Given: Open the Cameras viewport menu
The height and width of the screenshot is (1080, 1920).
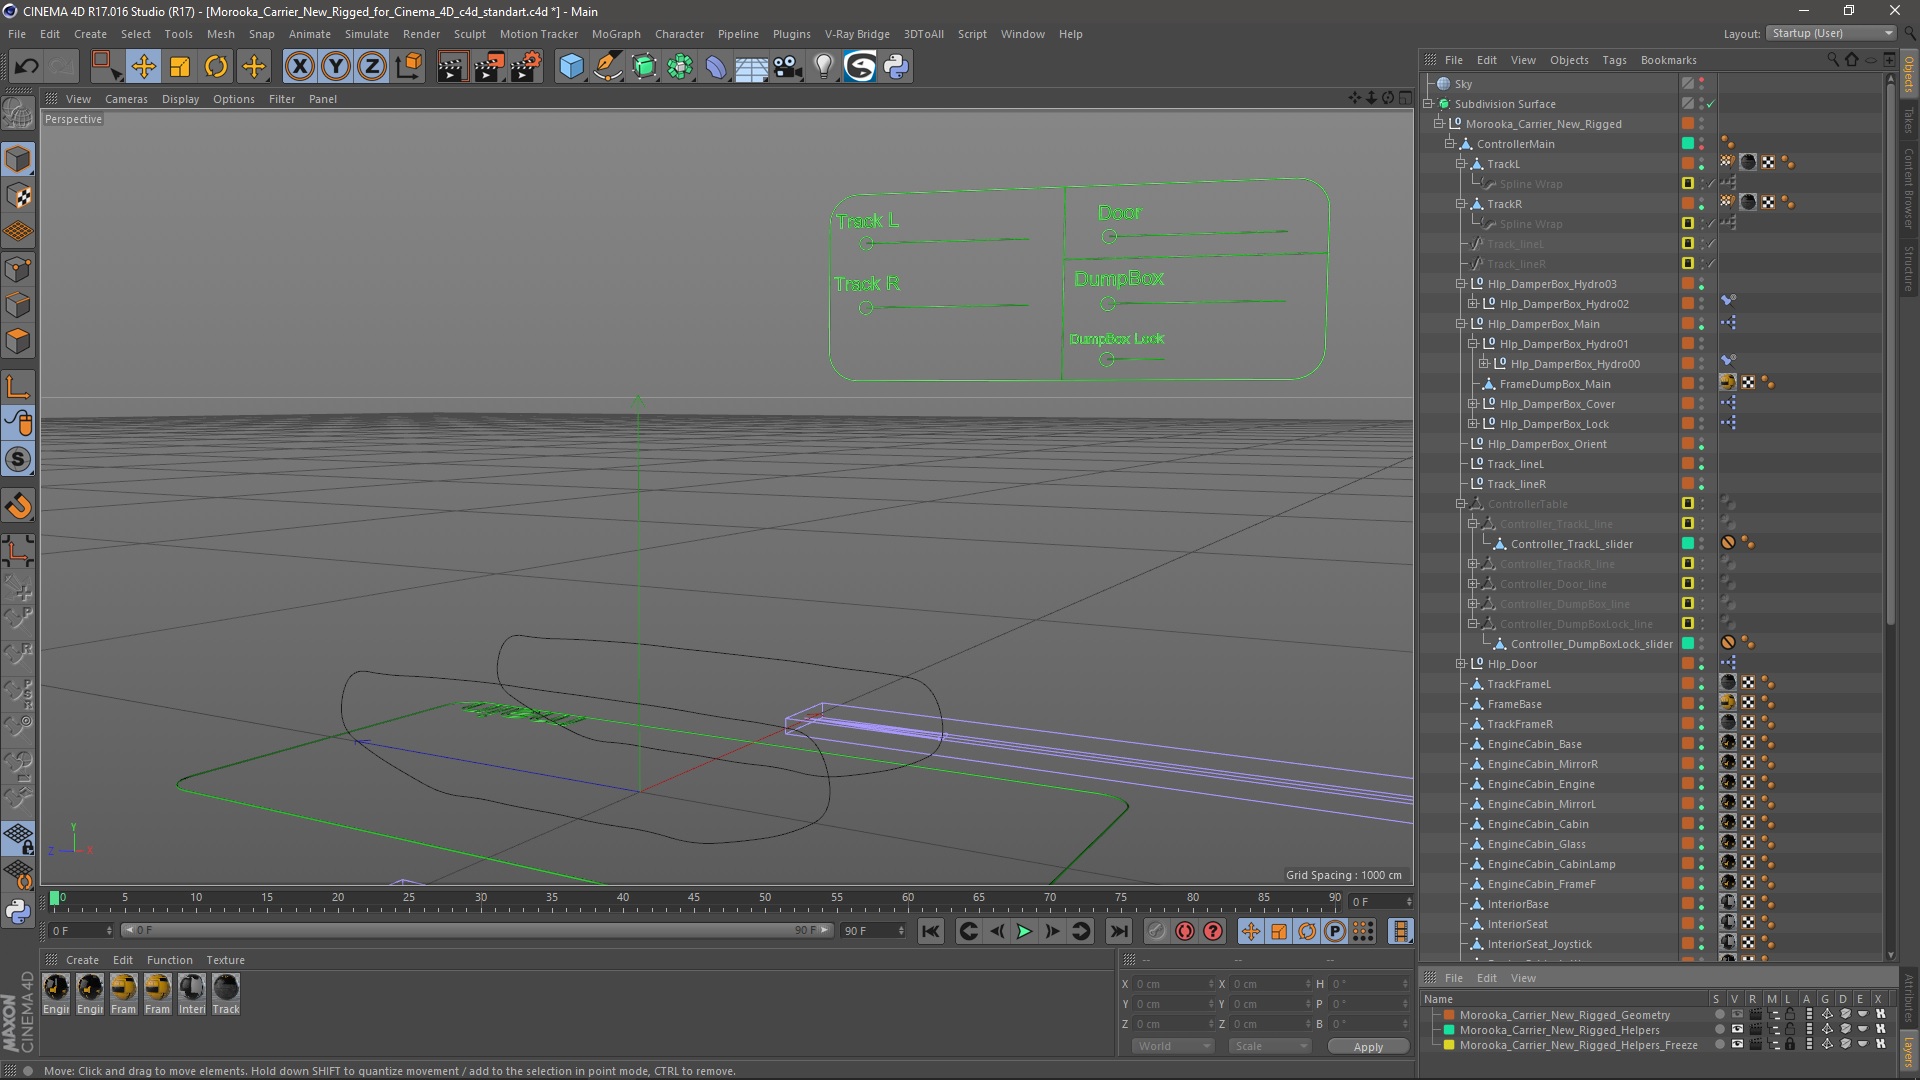Looking at the screenshot, I should tap(126, 99).
